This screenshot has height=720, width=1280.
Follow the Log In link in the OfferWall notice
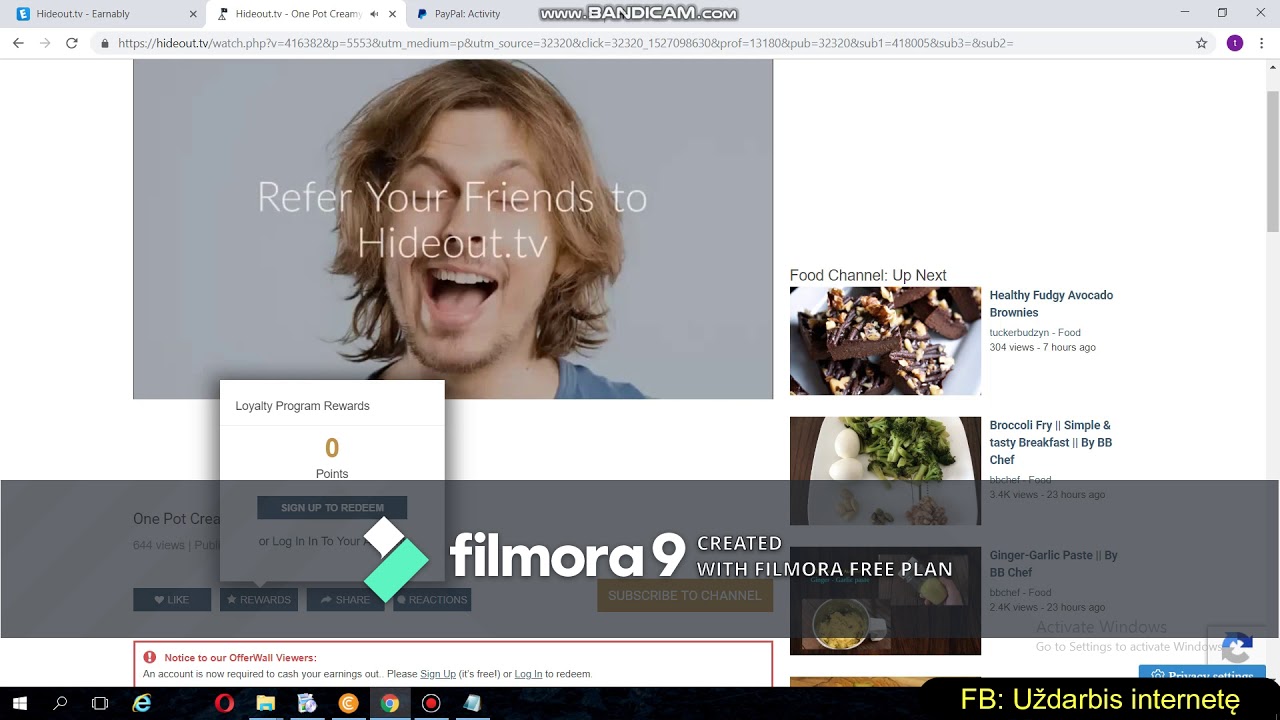pyautogui.click(x=528, y=674)
